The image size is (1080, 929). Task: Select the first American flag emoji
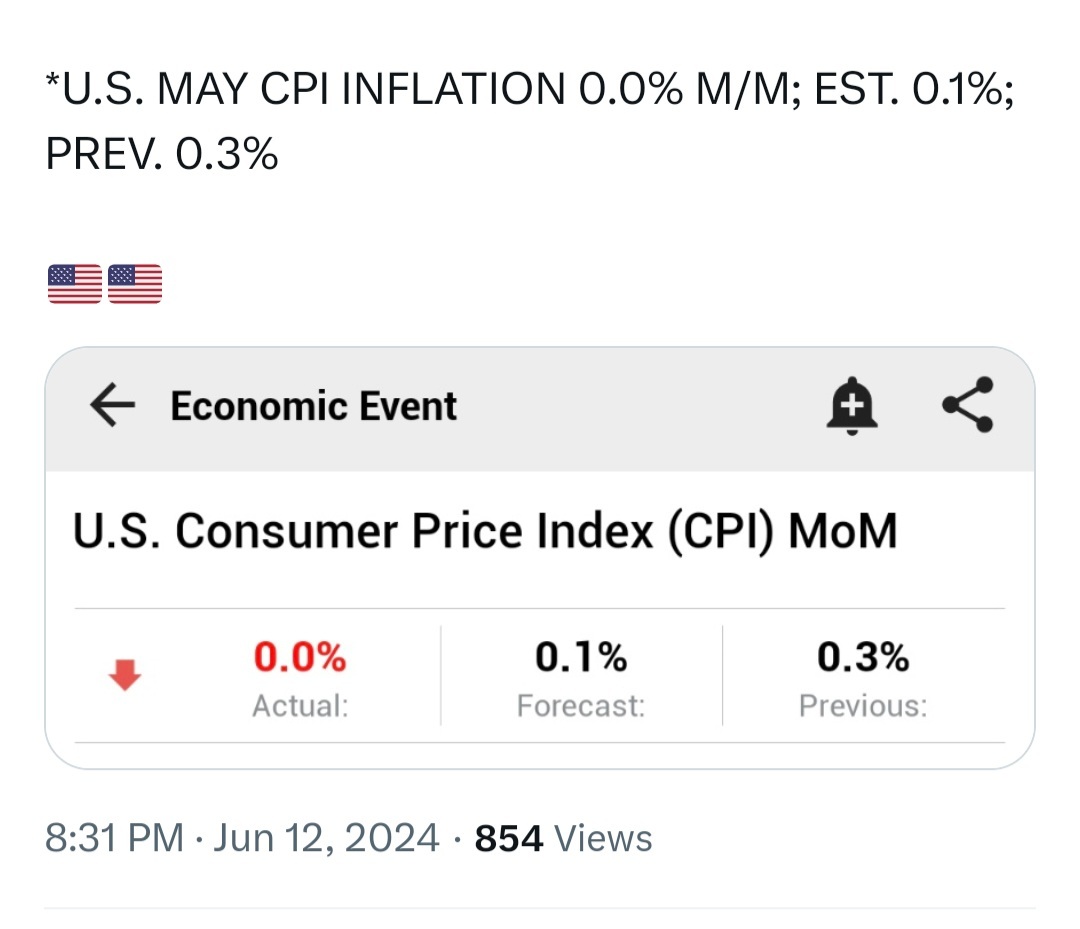(74, 283)
